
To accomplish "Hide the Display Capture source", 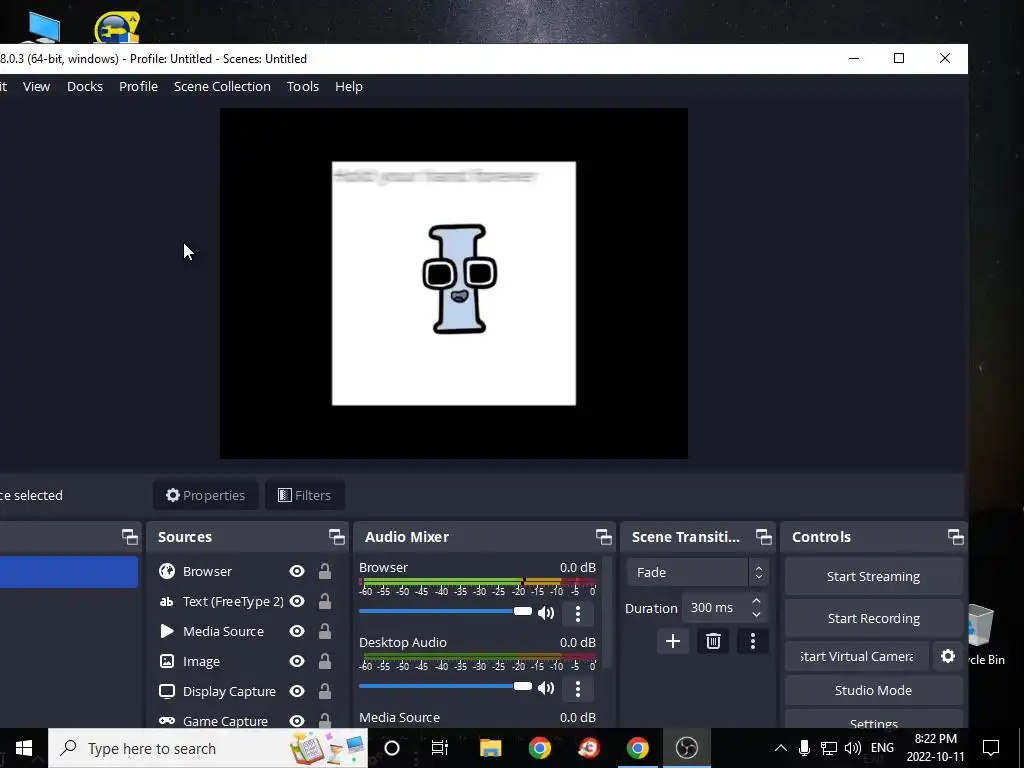I will click(x=297, y=692).
